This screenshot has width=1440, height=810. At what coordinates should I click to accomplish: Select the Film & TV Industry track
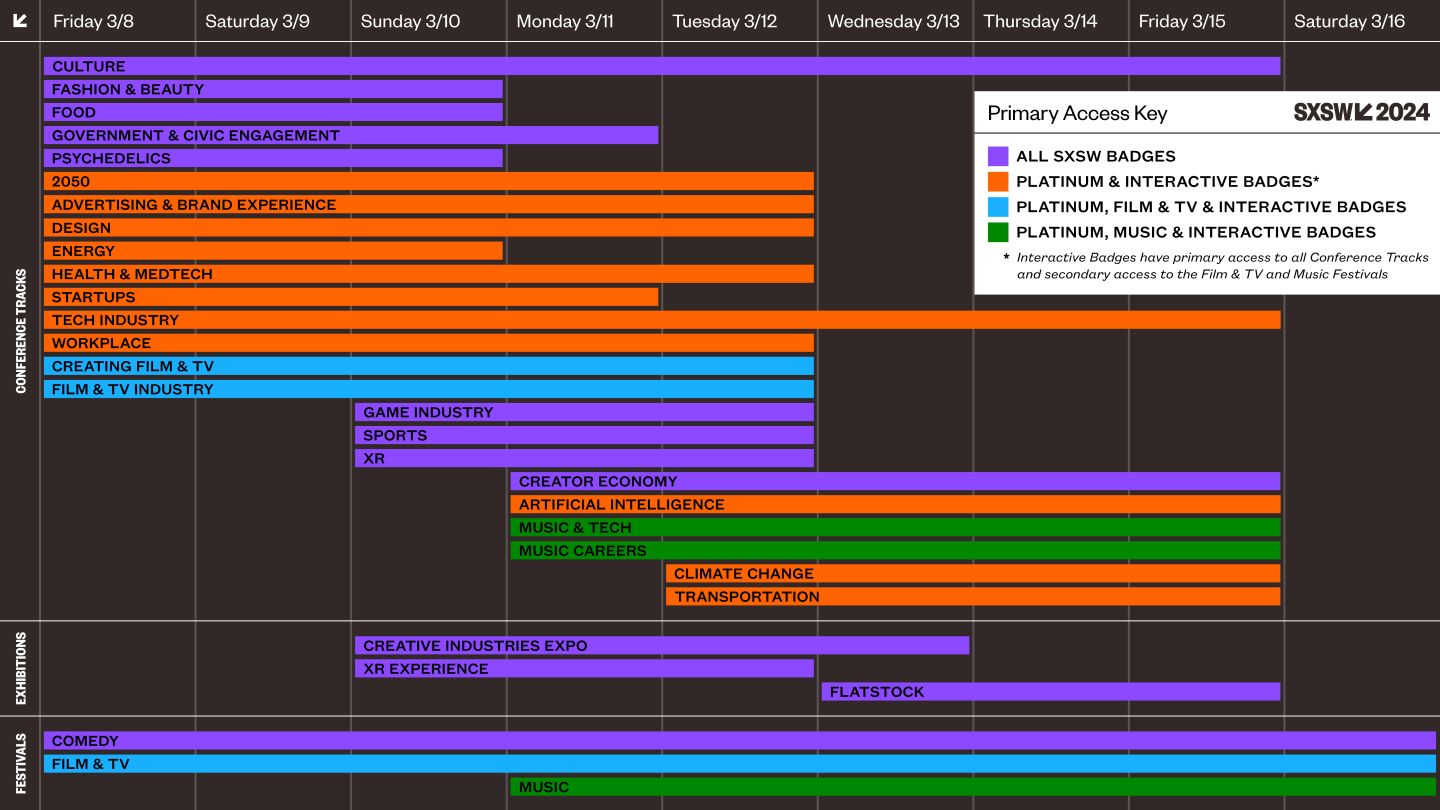point(429,389)
